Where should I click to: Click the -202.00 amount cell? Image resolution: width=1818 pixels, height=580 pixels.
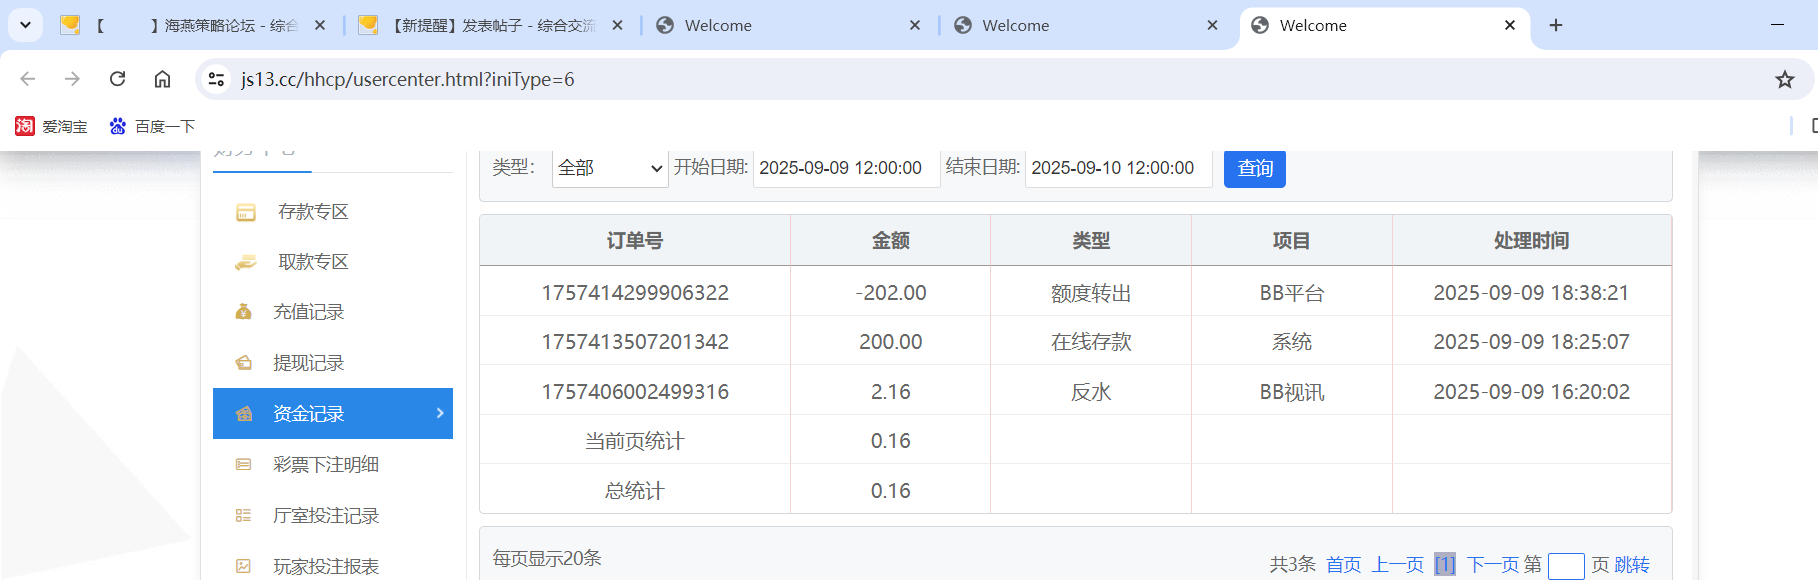tap(891, 293)
